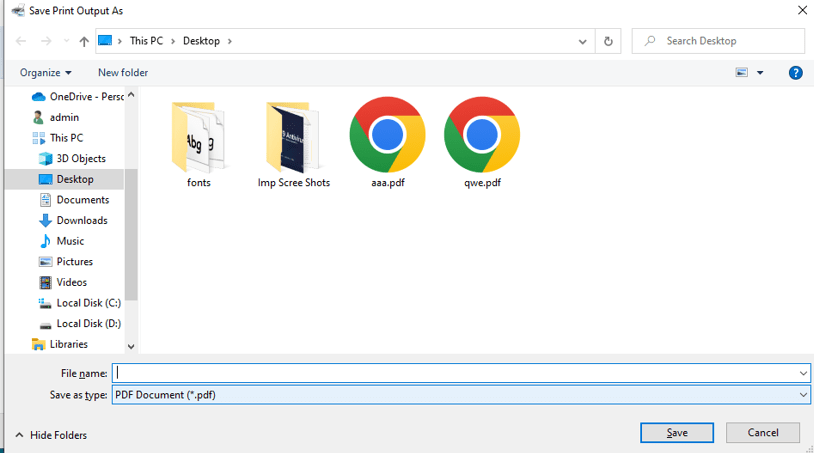This screenshot has width=814, height=453.
Task: Change view with the view icon
Action: click(x=741, y=73)
